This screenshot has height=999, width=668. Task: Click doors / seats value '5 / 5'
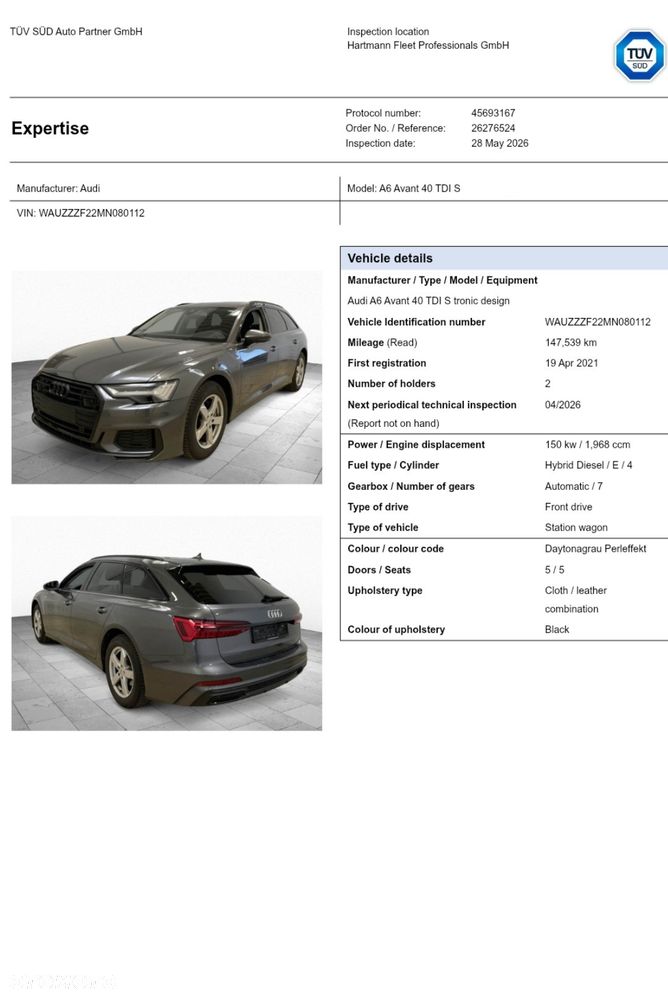pos(554,570)
